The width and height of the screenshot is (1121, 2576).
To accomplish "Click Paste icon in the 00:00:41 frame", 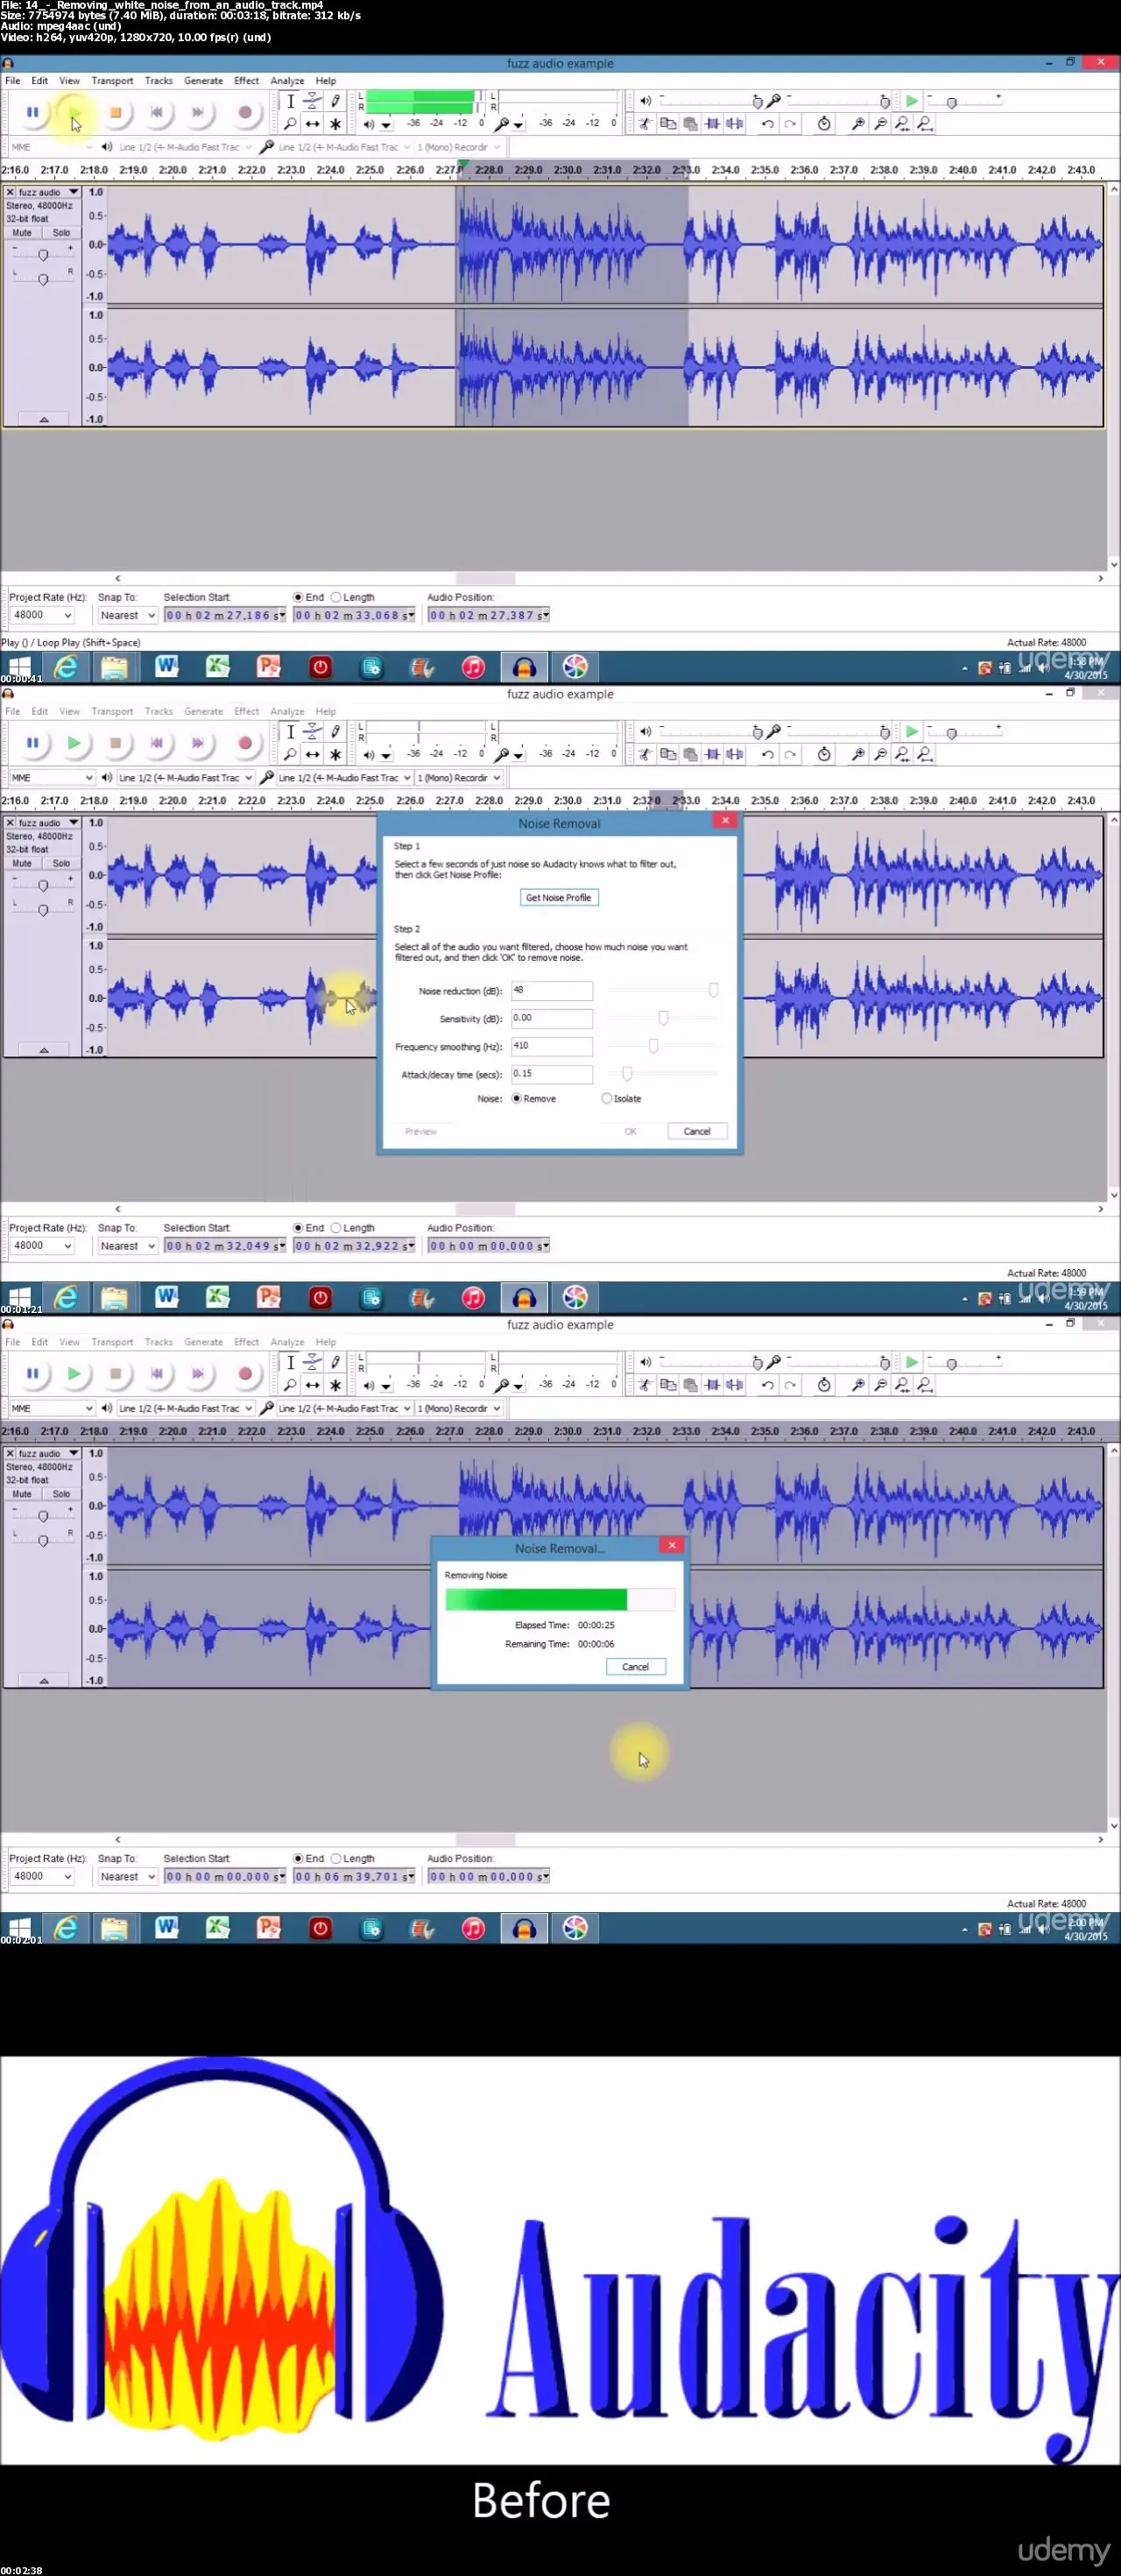I will (690, 124).
